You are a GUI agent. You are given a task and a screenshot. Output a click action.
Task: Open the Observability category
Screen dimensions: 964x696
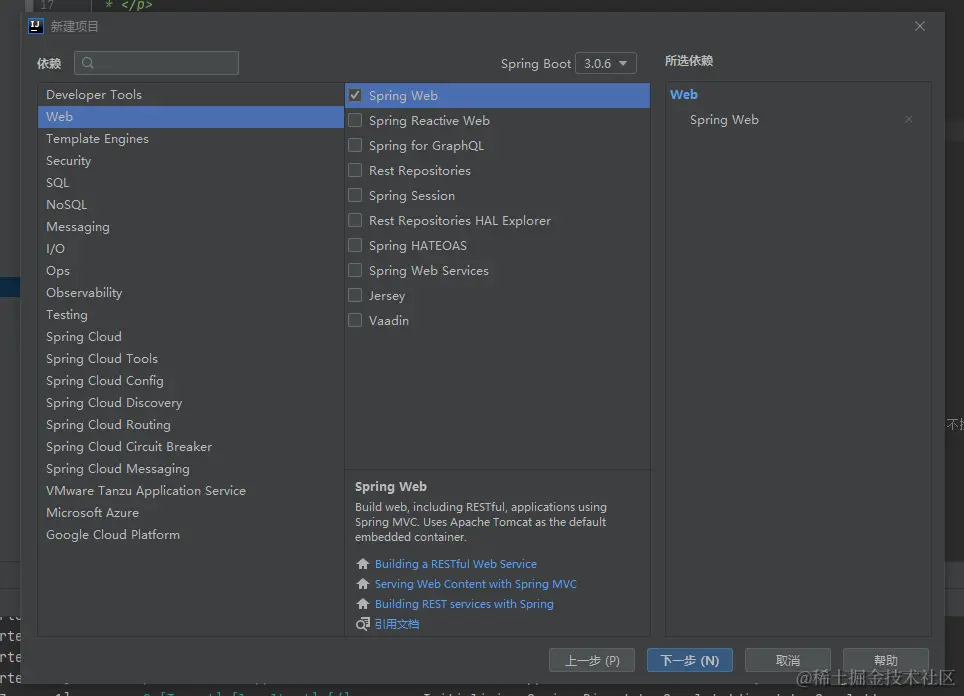(x=191, y=293)
